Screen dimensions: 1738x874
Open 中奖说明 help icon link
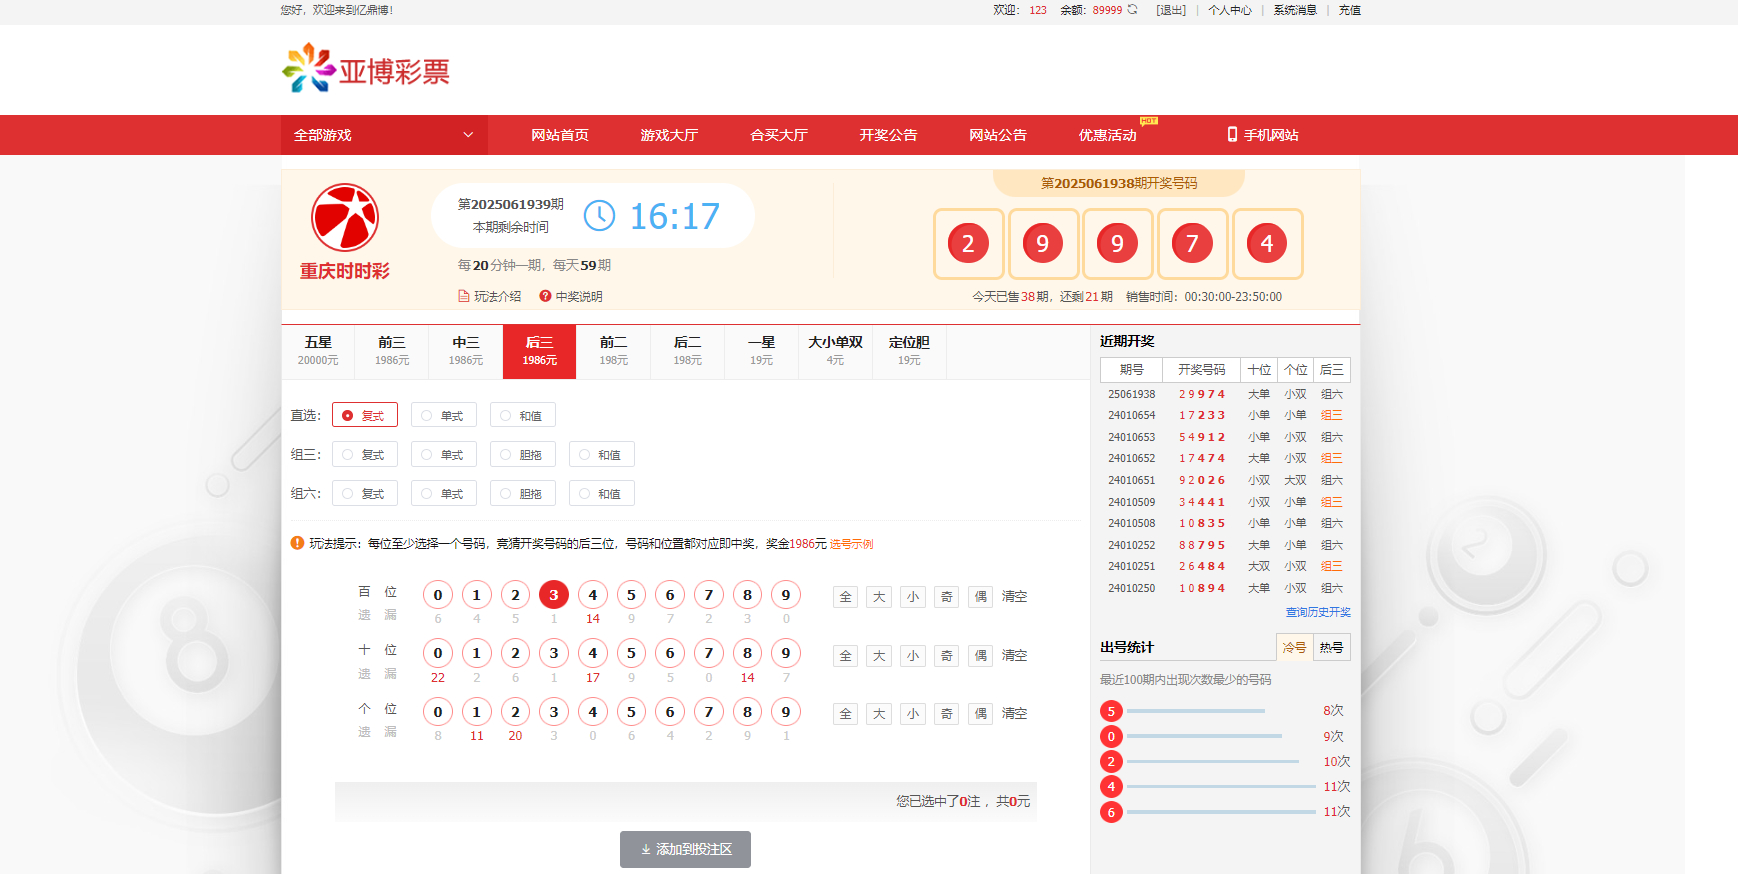click(545, 296)
